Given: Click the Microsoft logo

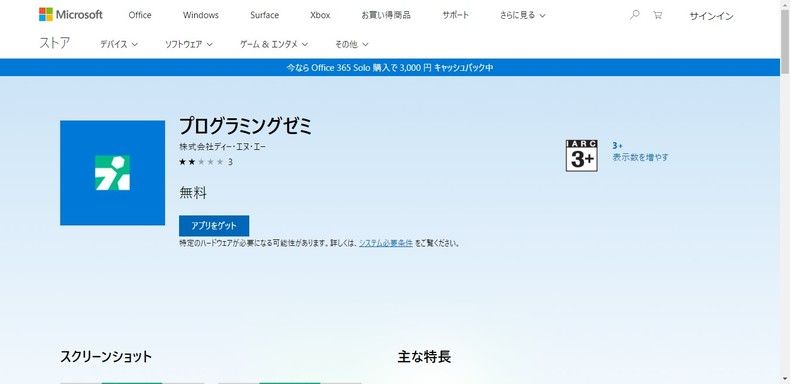Looking at the screenshot, I should 71,15.
